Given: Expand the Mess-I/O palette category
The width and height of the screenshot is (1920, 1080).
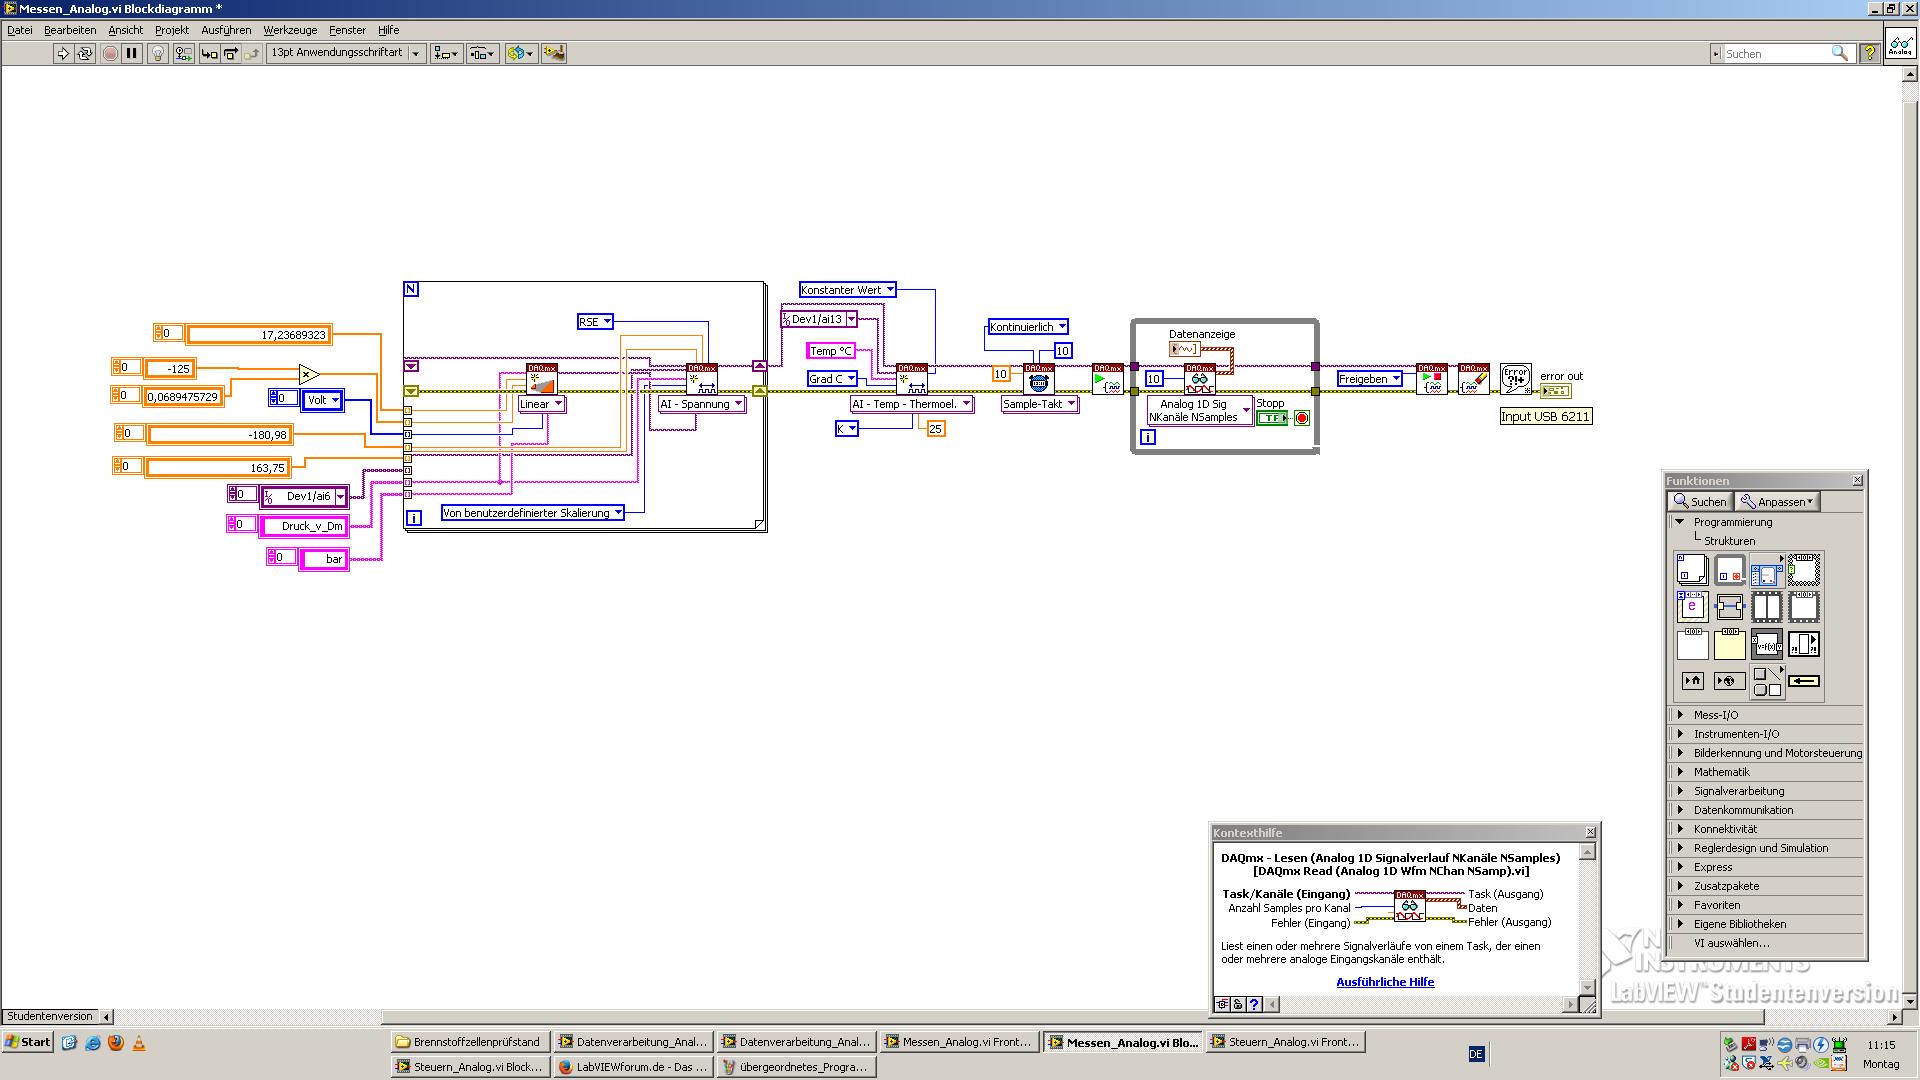Looking at the screenshot, I should pos(1680,715).
